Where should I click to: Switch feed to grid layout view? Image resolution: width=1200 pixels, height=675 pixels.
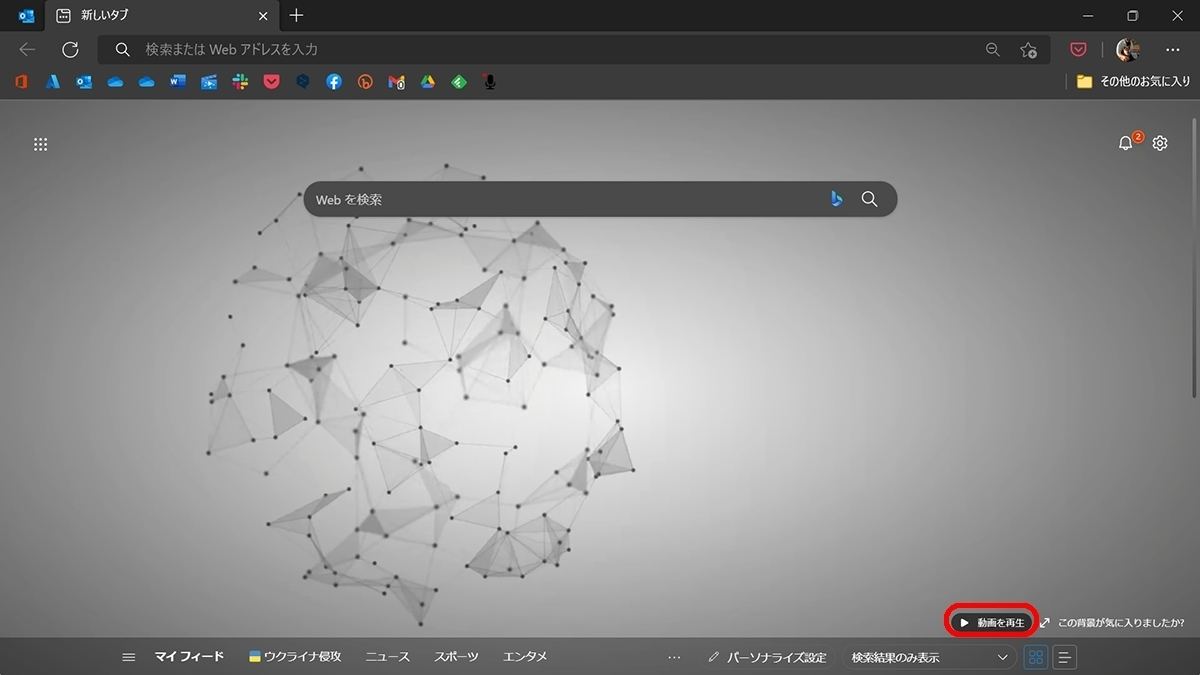coord(1036,657)
